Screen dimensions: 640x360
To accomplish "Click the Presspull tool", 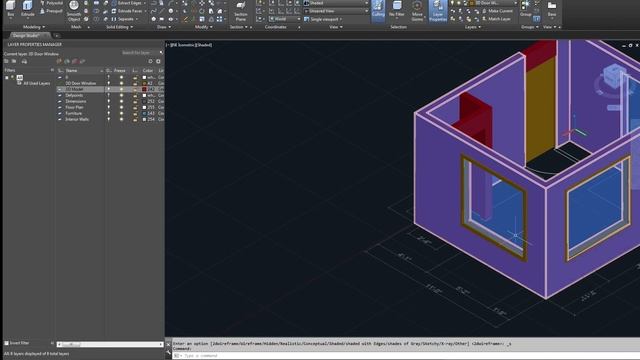I will point(51,11).
